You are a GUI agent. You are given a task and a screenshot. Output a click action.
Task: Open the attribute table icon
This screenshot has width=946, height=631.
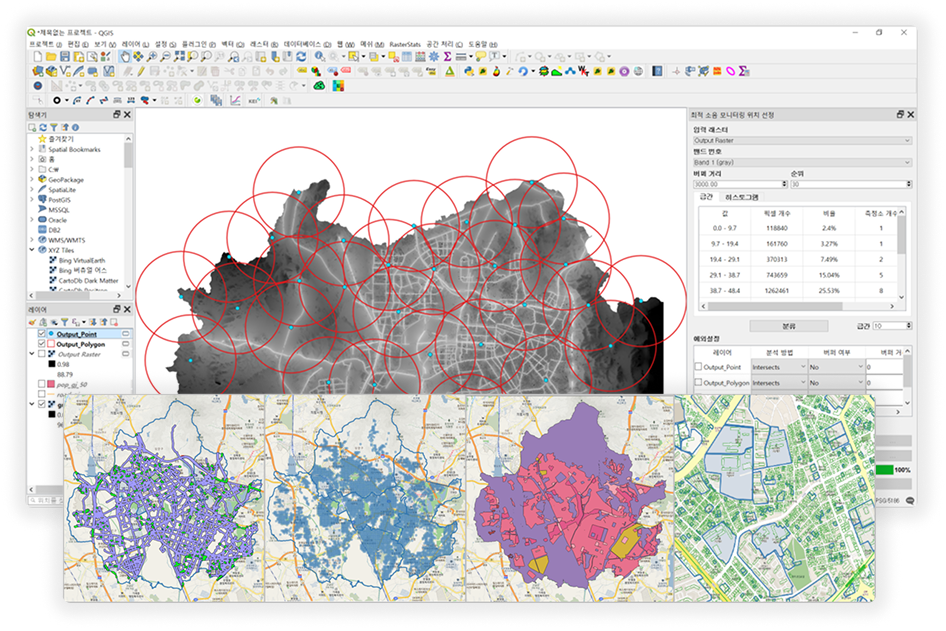[x=406, y=57]
